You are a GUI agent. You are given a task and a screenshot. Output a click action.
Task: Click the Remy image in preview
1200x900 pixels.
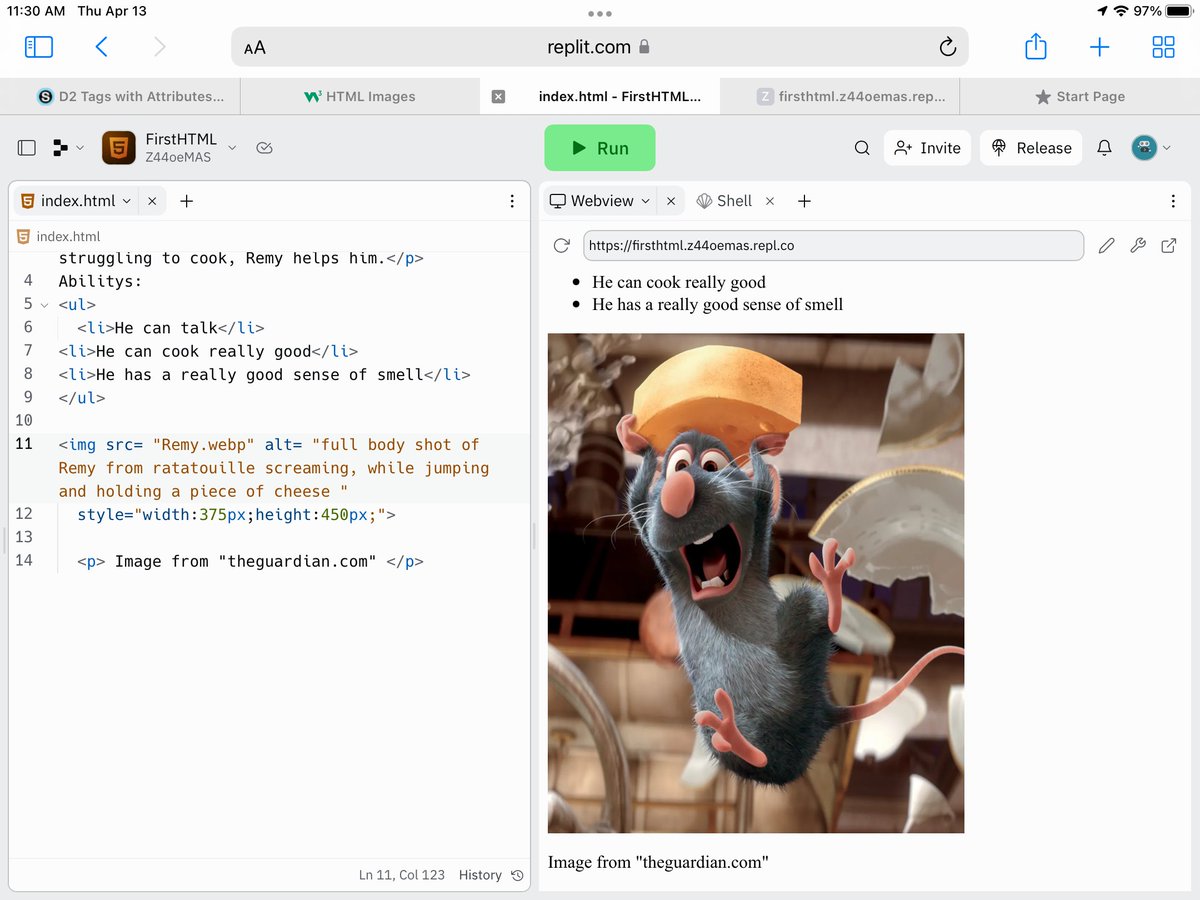[x=756, y=583]
